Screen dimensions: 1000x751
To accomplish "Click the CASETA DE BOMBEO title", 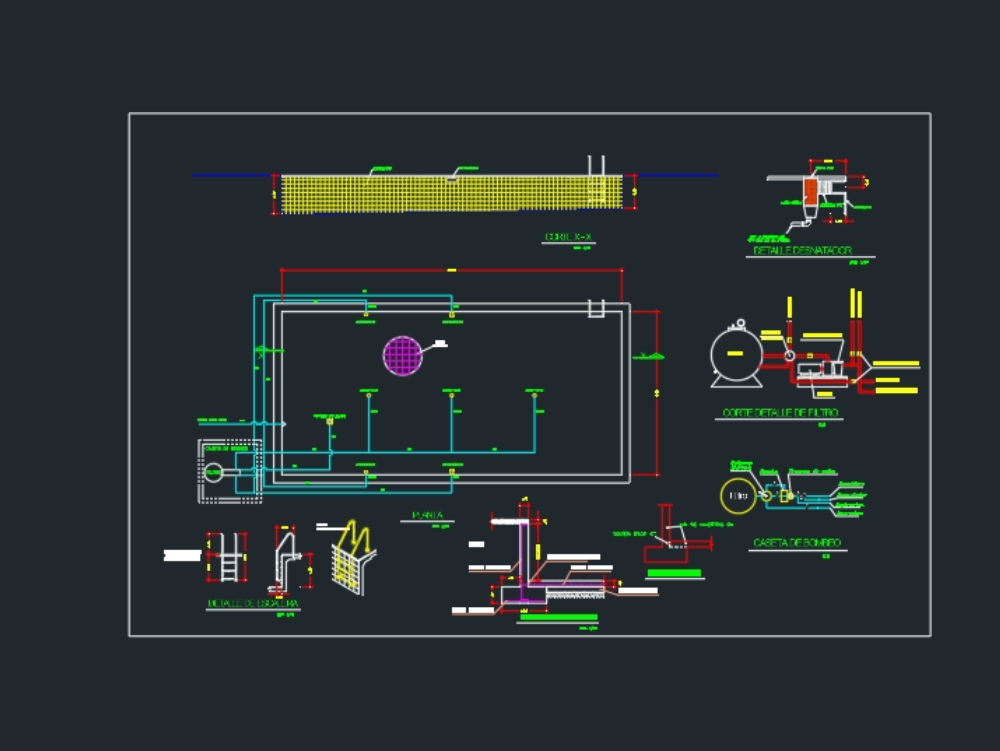I will [797, 543].
